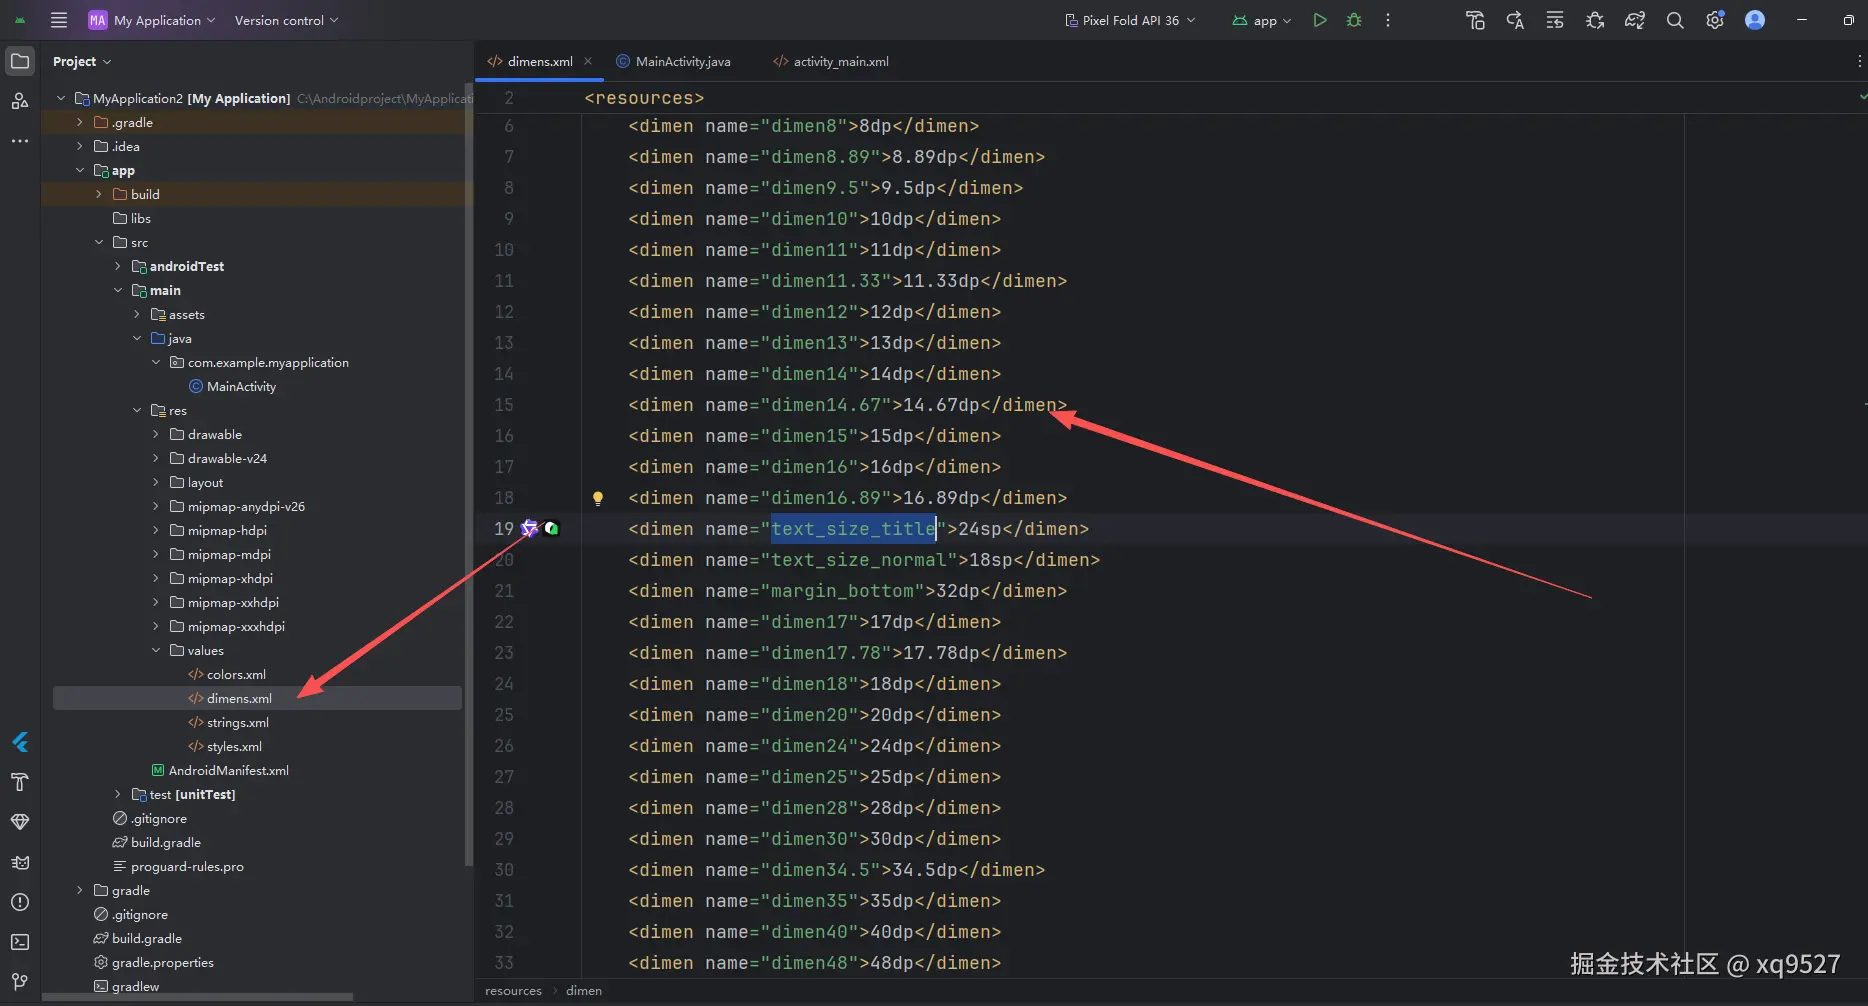Screen dimensions: 1868x1006
Task: Expand the androidTest folder
Action: pyautogui.click(x=118, y=266)
